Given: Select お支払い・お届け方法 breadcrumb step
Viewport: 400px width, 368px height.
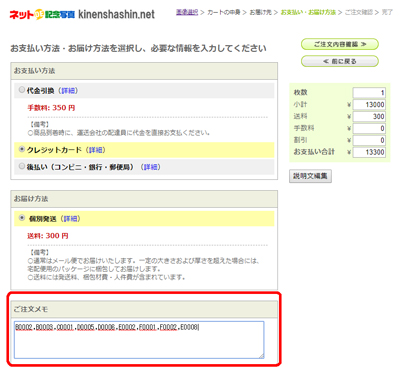Looking at the screenshot, I should [x=308, y=12].
